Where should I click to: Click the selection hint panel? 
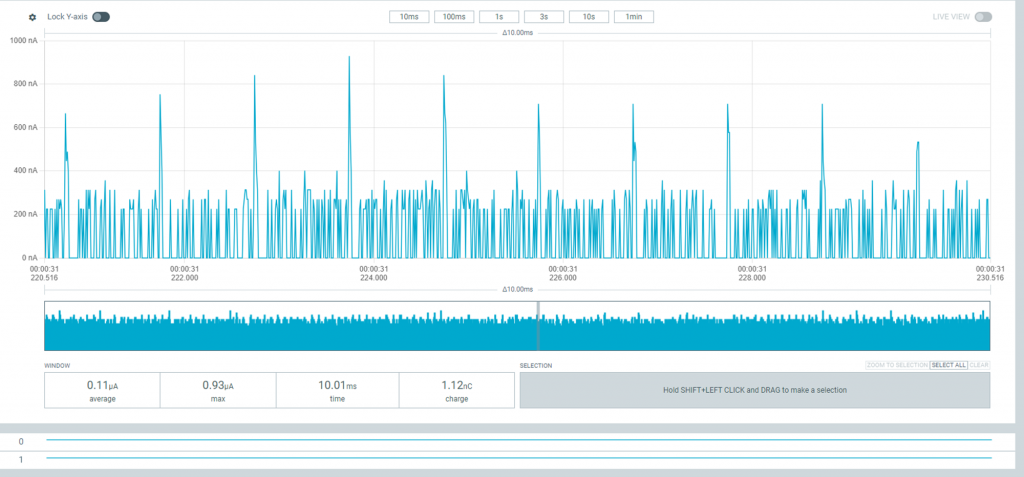[754, 390]
